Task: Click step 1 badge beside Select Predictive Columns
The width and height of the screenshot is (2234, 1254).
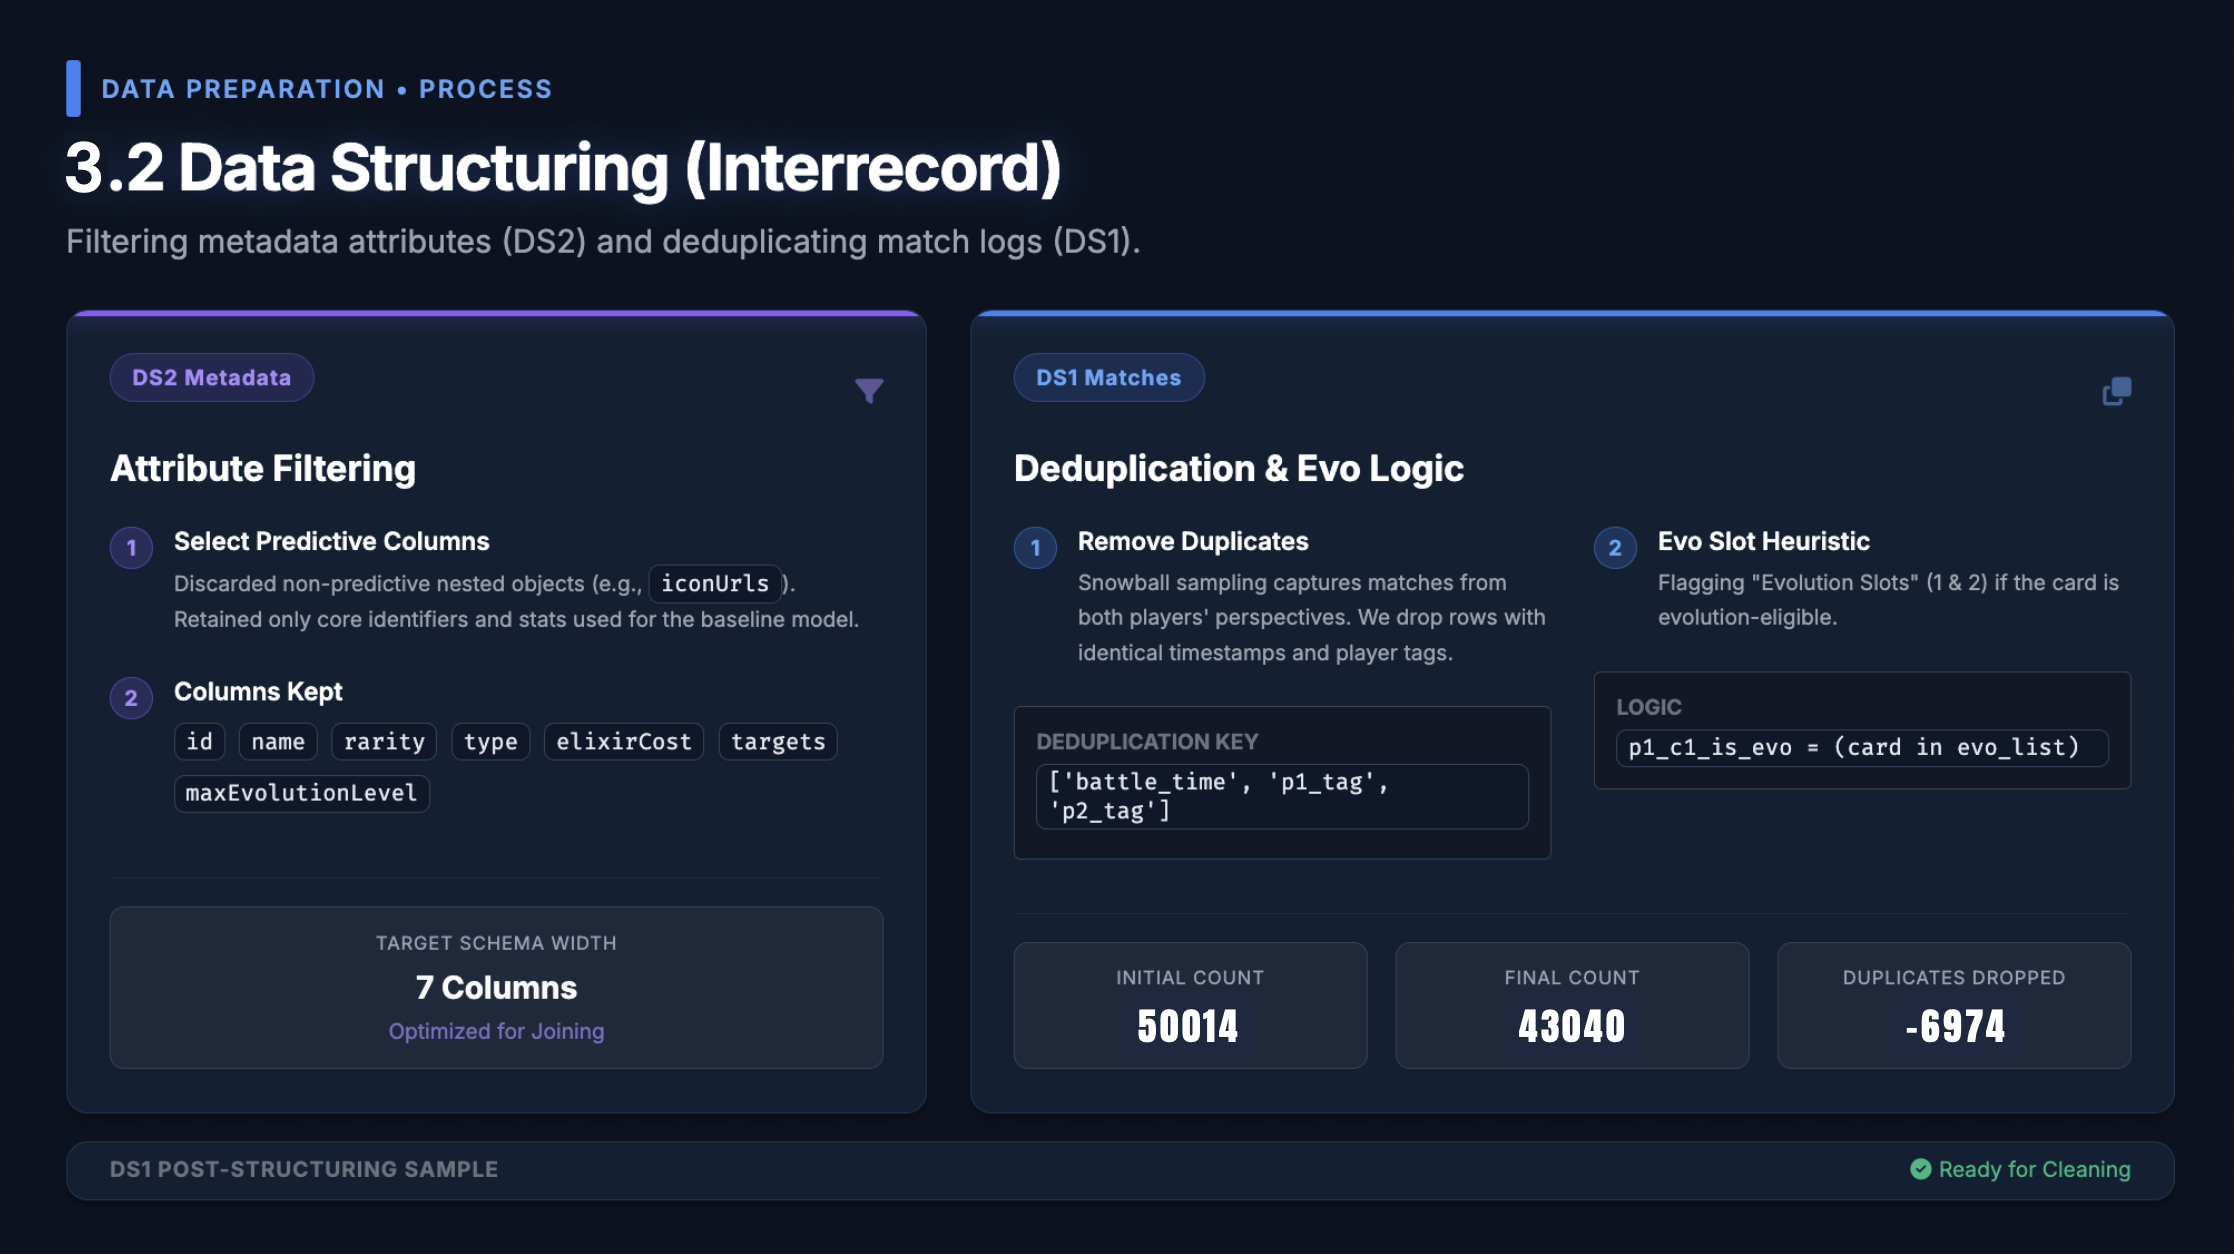Action: pos(131,548)
